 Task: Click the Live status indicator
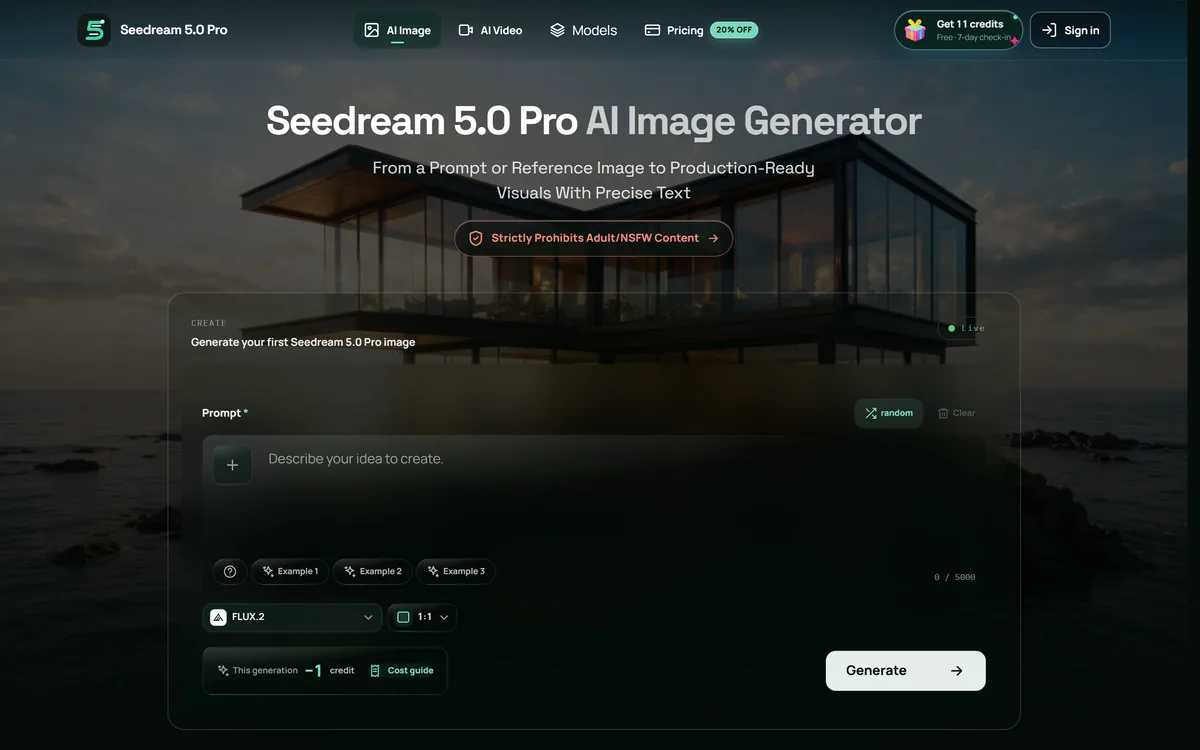(x=966, y=328)
